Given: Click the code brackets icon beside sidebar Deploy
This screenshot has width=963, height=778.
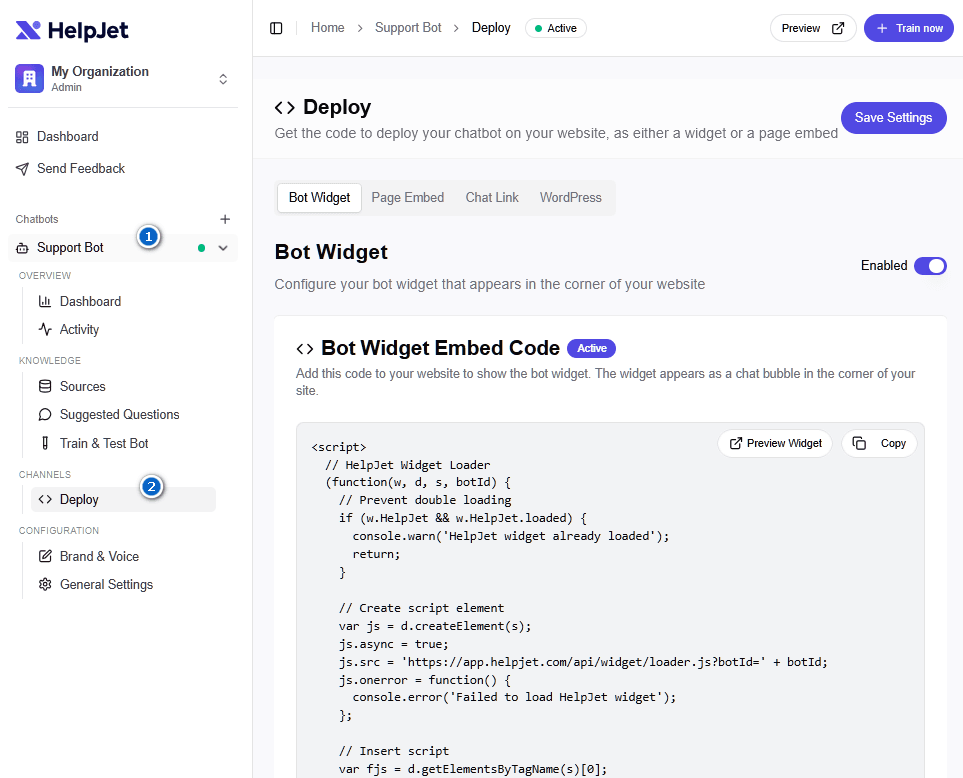Looking at the screenshot, I should tap(45, 499).
